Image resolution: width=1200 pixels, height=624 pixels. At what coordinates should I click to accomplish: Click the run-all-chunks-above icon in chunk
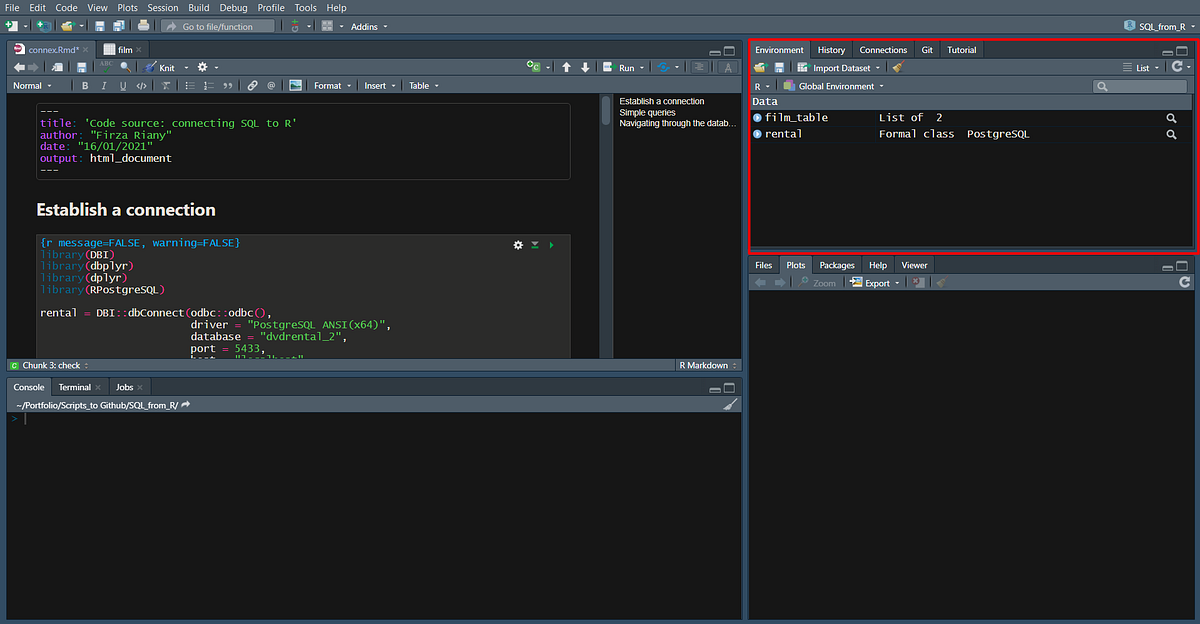(534, 244)
